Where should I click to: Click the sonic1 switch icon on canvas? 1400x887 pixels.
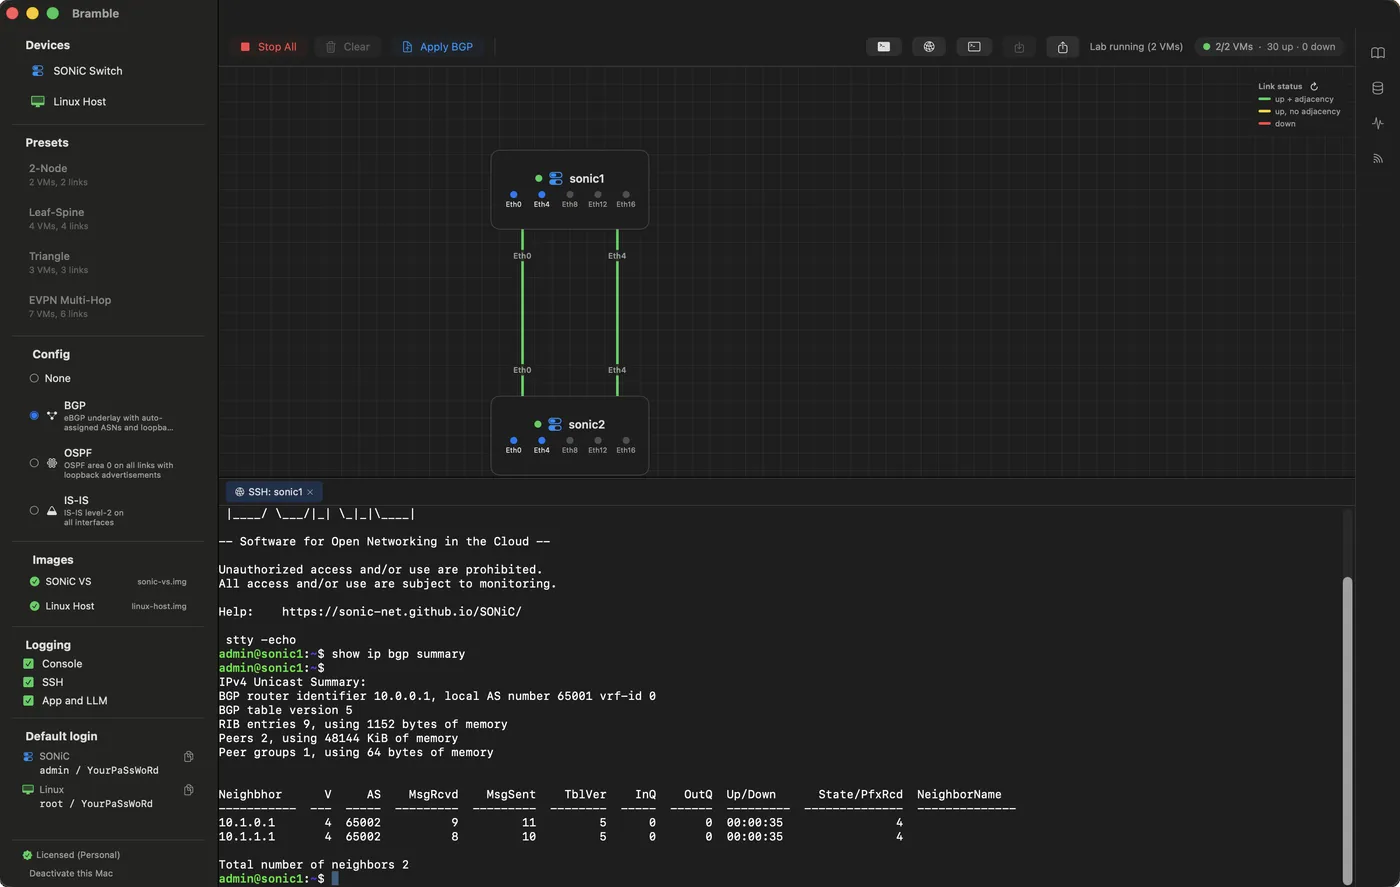(555, 178)
